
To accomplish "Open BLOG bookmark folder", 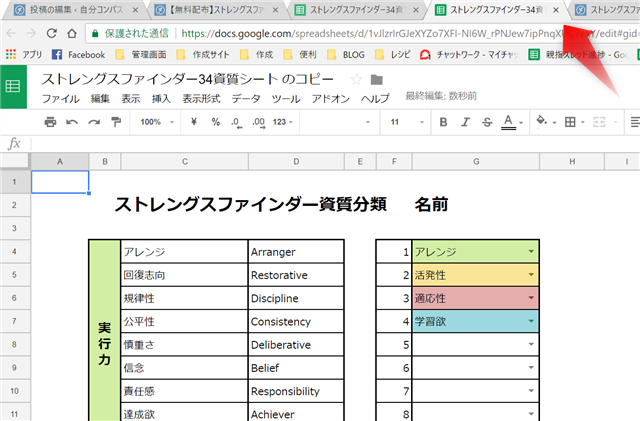I will coord(346,54).
